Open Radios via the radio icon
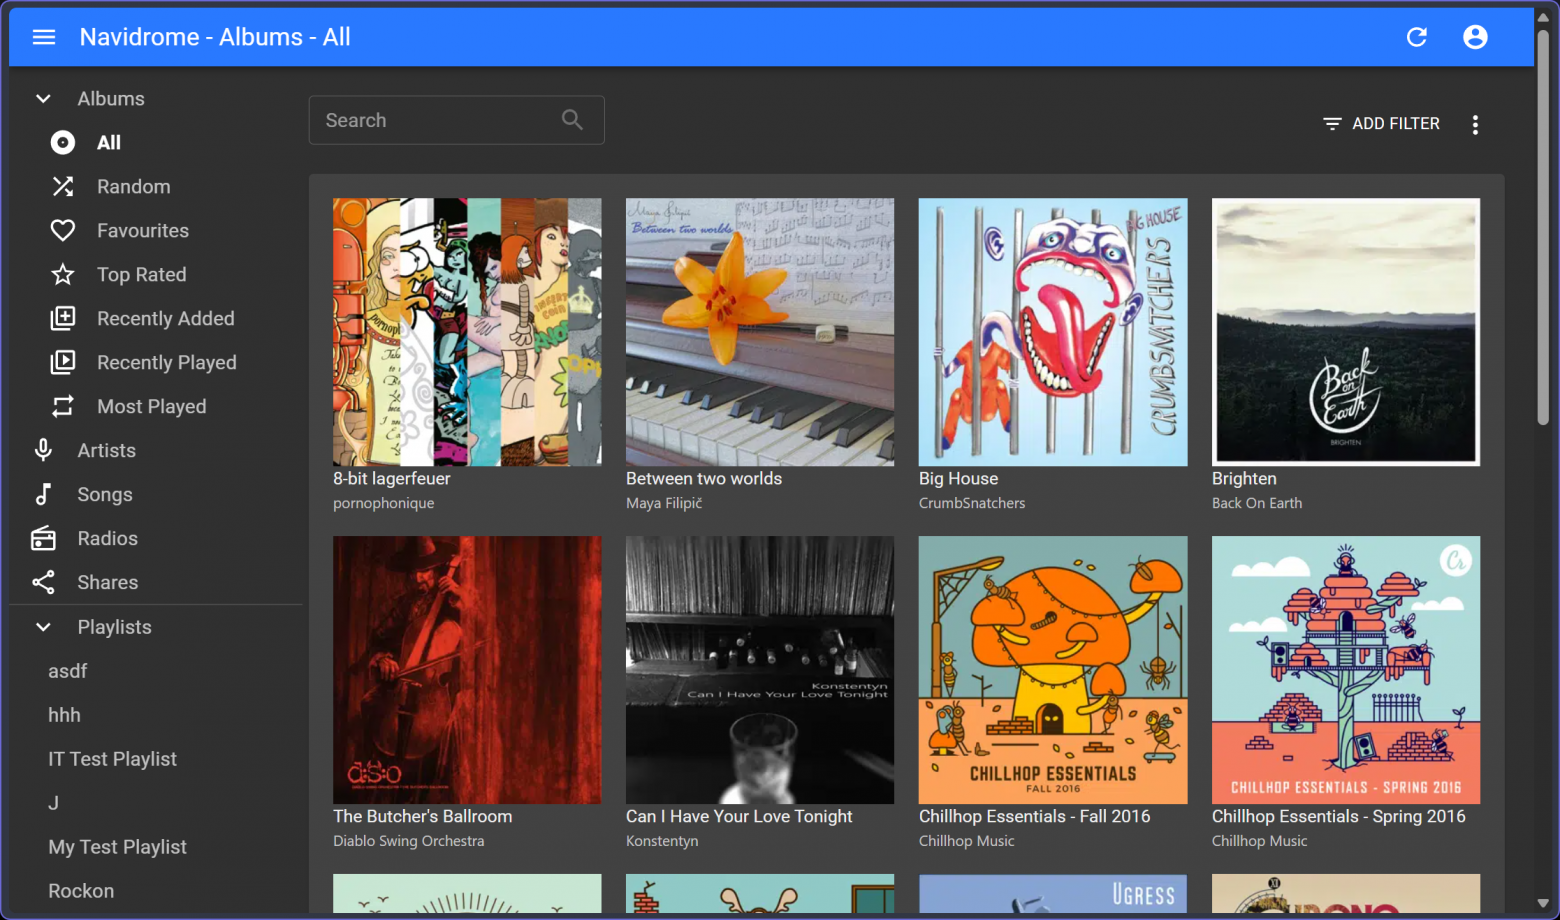The height and width of the screenshot is (920, 1560). pos(43,538)
